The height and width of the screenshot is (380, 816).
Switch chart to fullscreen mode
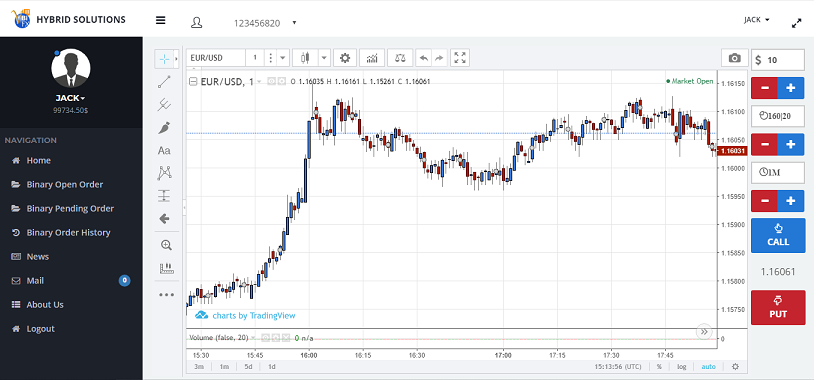coord(460,58)
